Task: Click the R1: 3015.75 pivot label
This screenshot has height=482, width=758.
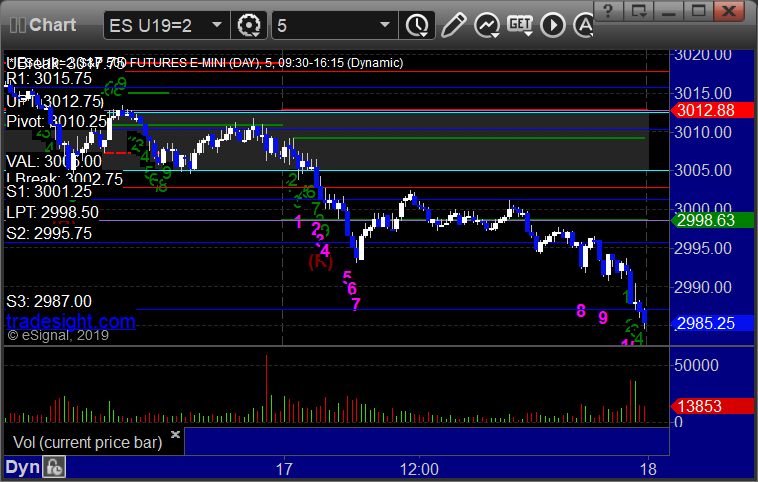Action: point(49,79)
